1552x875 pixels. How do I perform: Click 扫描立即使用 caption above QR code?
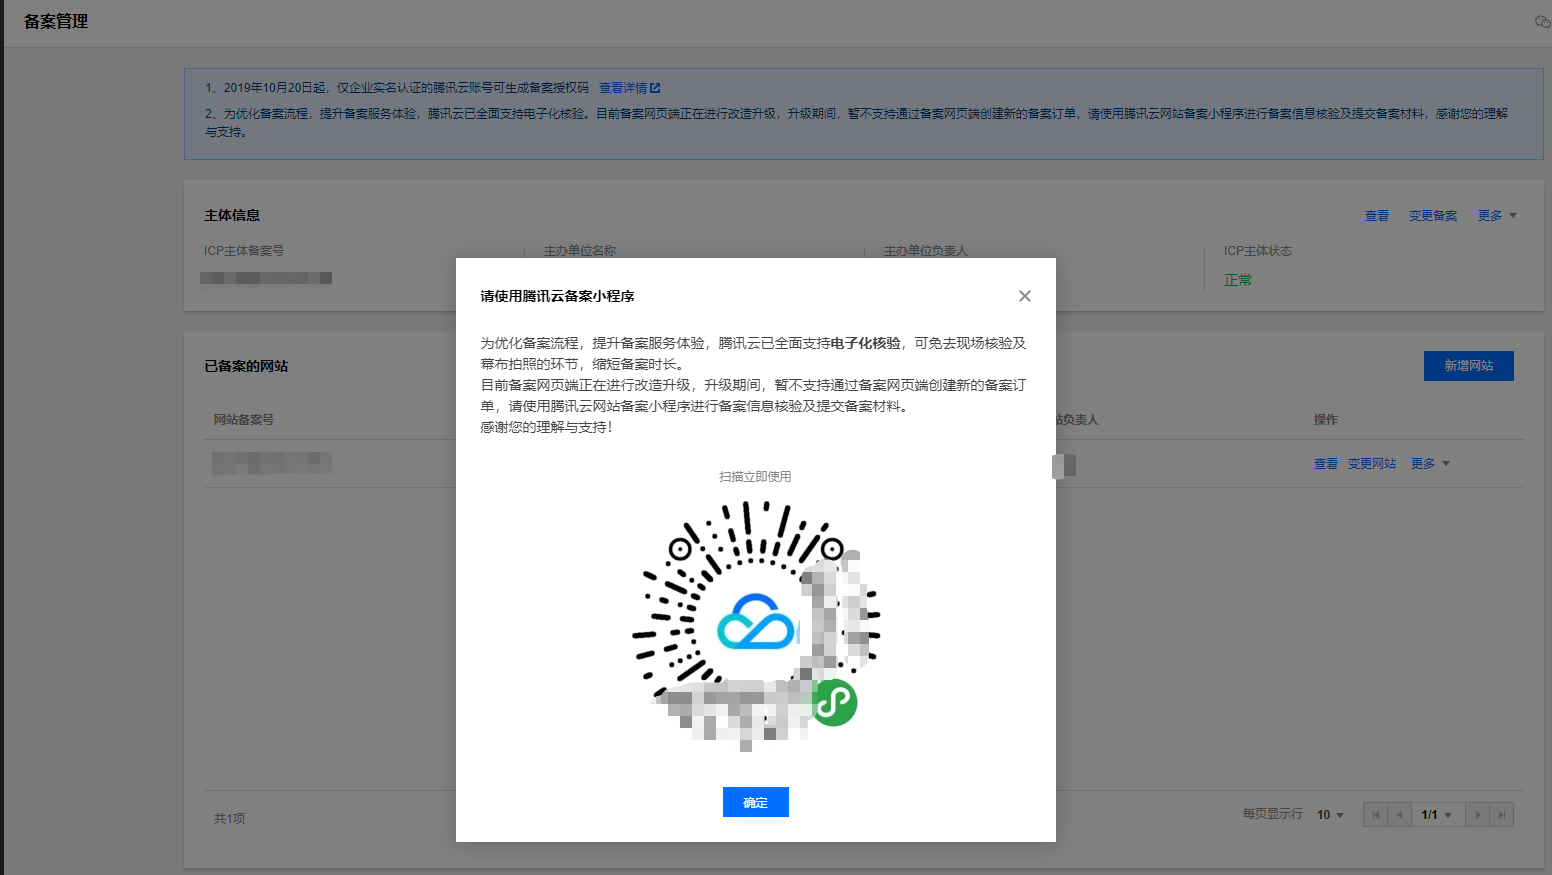[x=755, y=477]
